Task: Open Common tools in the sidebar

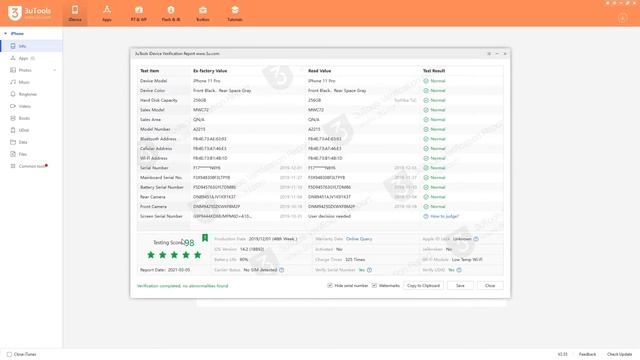Action: click(x=31, y=166)
